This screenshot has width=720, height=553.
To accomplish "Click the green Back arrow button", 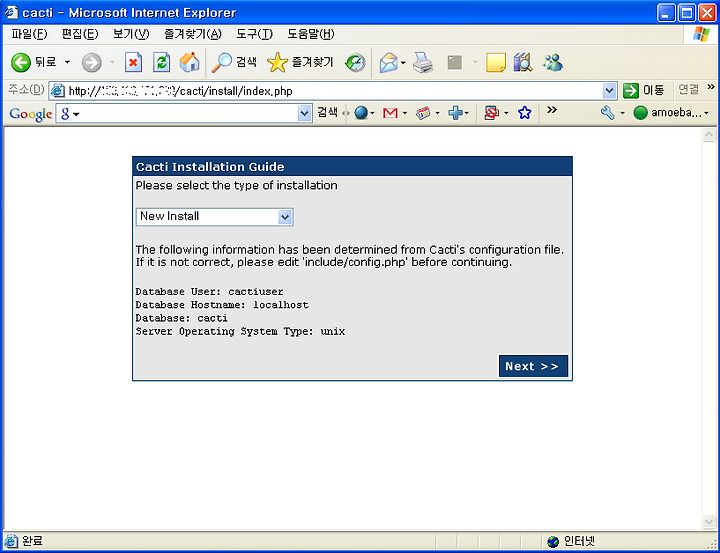I will tap(21, 62).
